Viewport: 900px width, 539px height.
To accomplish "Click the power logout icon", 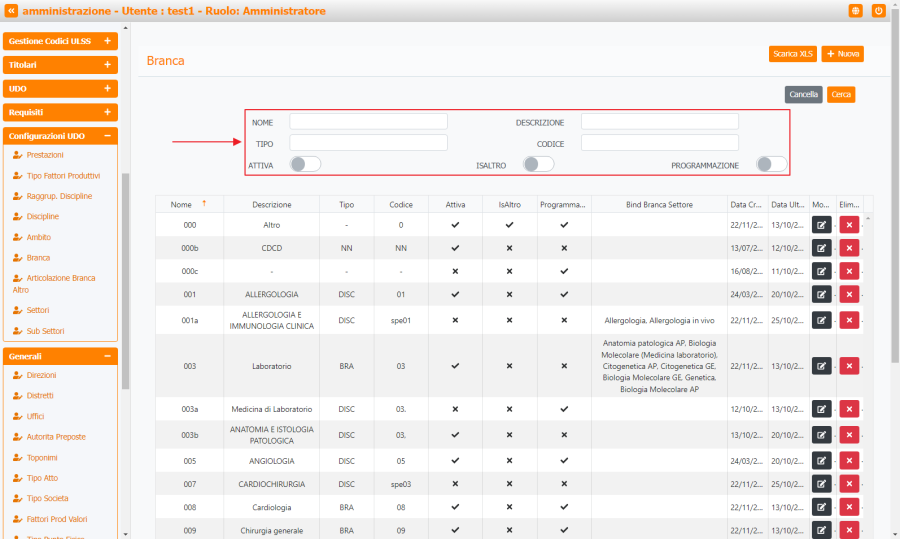I will click(x=879, y=11).
